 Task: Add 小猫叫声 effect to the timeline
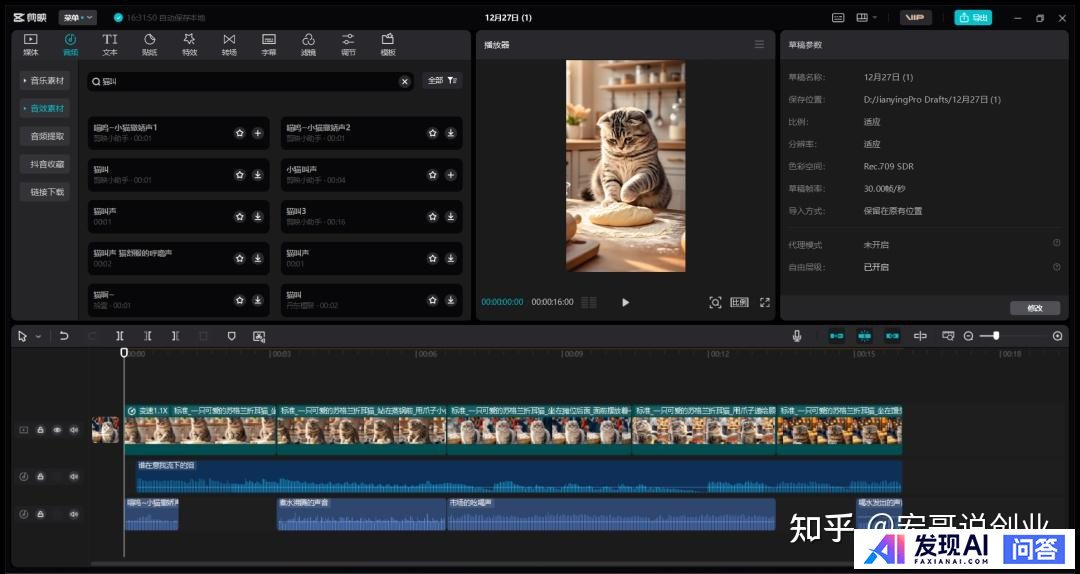pyautogui.click(x=450, y=175)
